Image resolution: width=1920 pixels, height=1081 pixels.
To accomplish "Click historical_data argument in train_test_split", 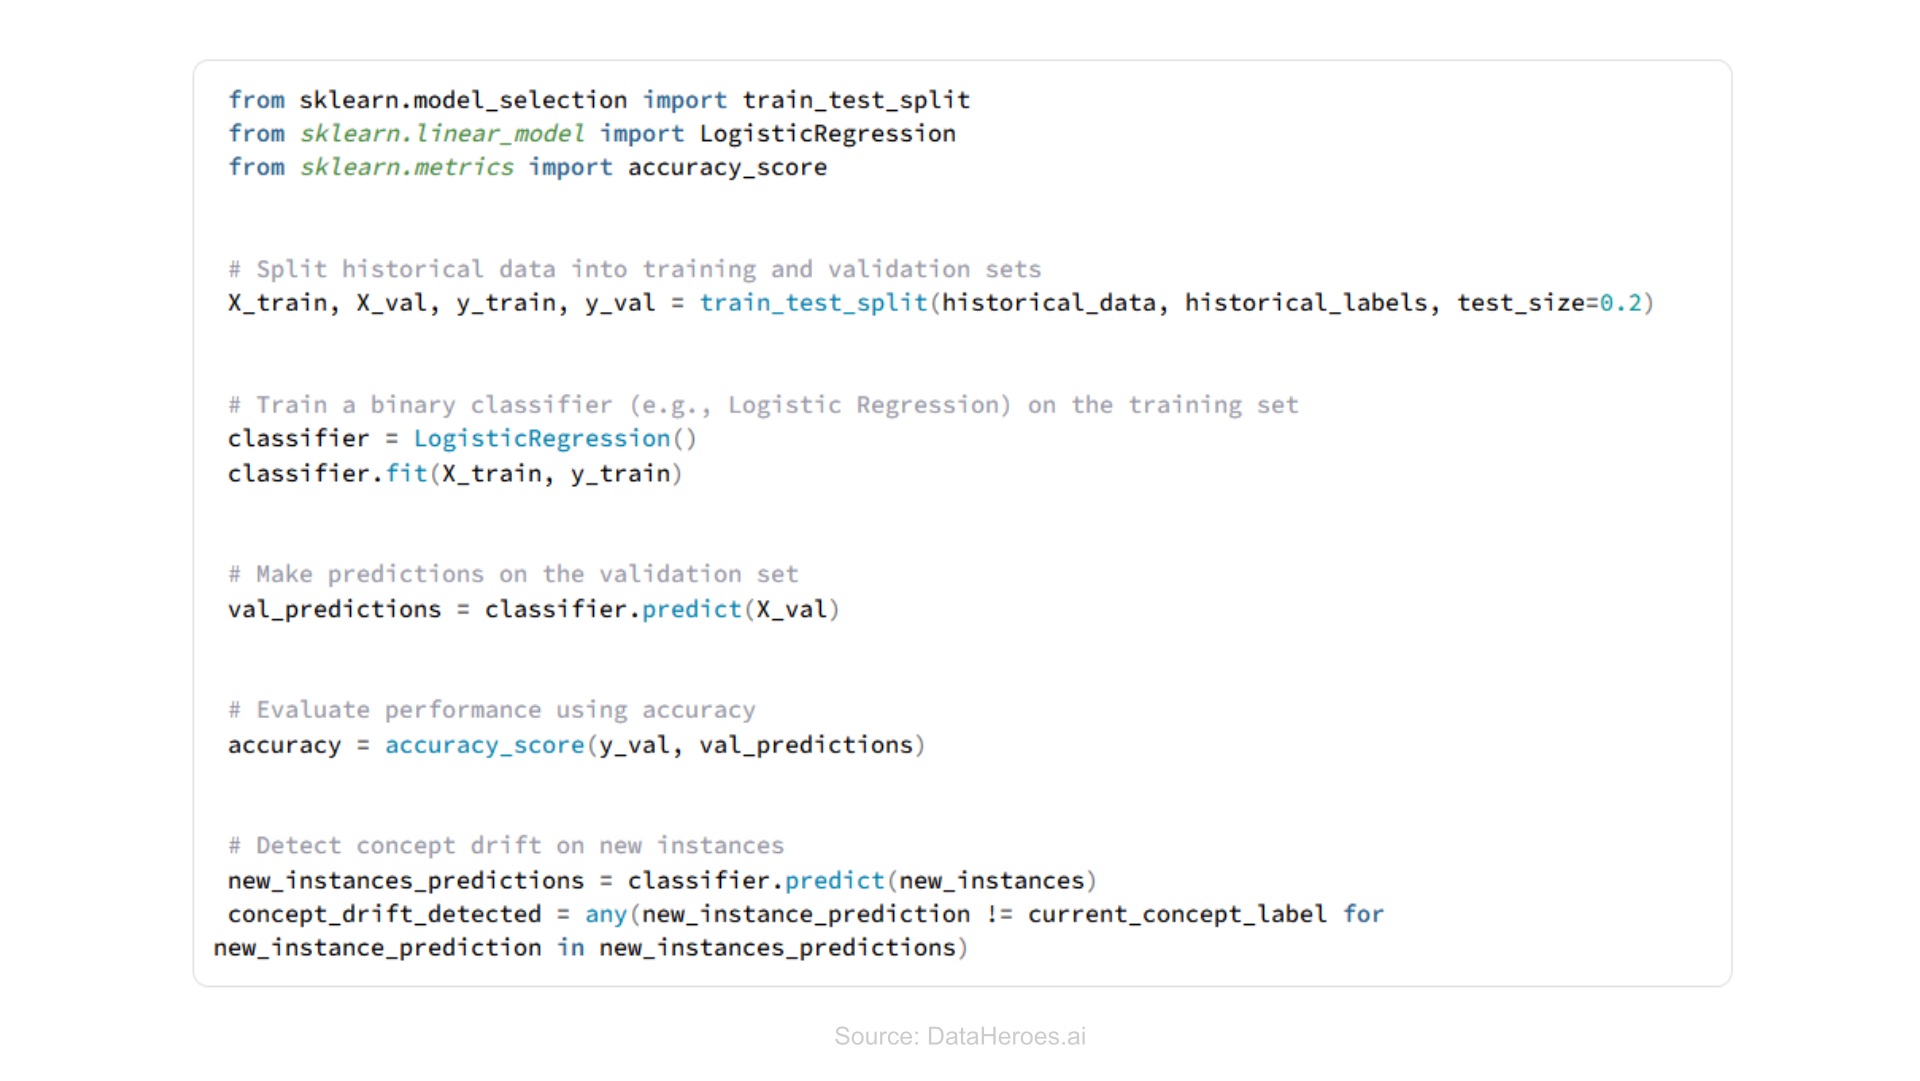I will click(x=1048, y=303).
